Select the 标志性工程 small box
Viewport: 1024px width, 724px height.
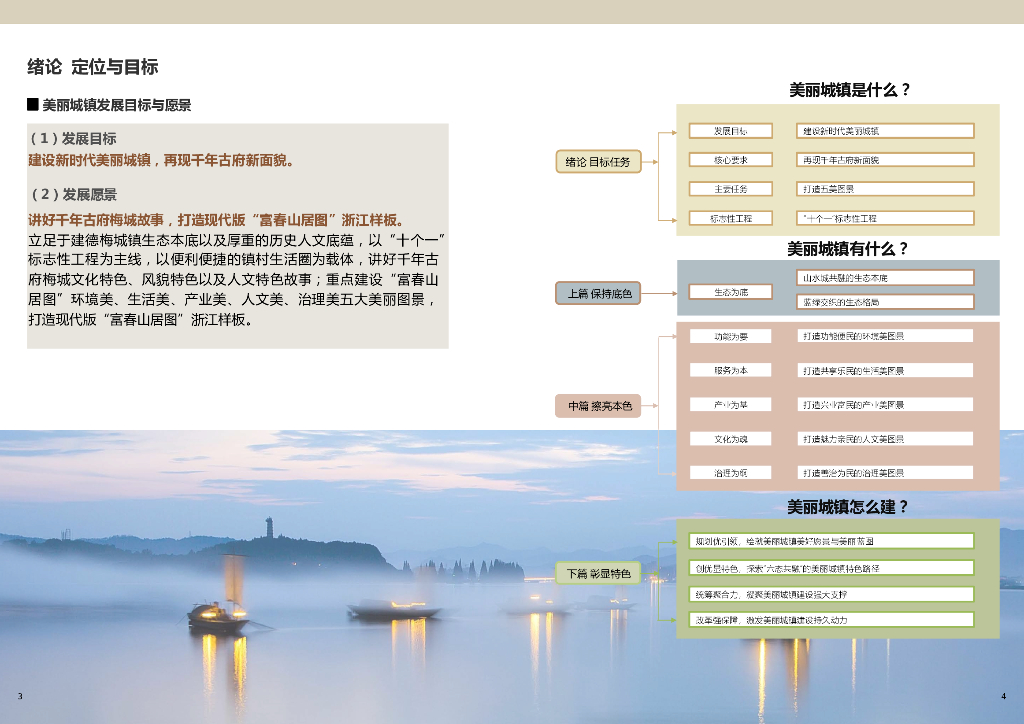(x=731, y=218)
